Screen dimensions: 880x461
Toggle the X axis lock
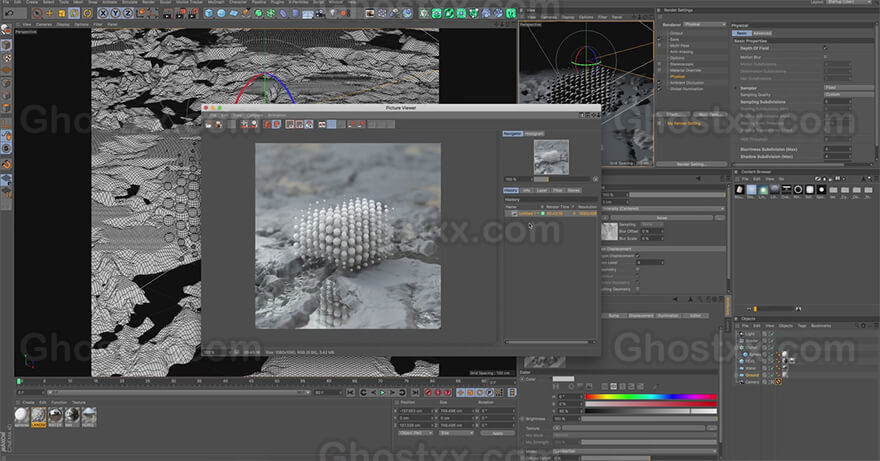click(103, 13)
